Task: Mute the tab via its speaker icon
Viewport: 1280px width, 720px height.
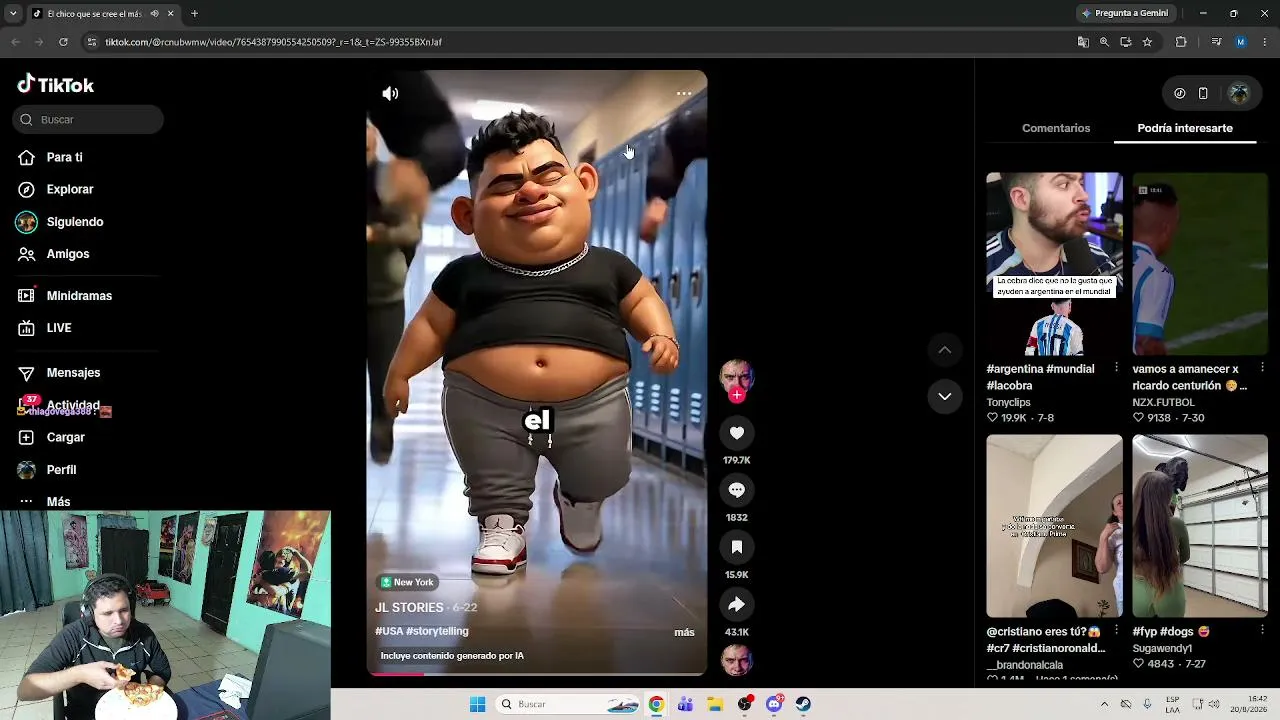Action: [x=154, y=14]
